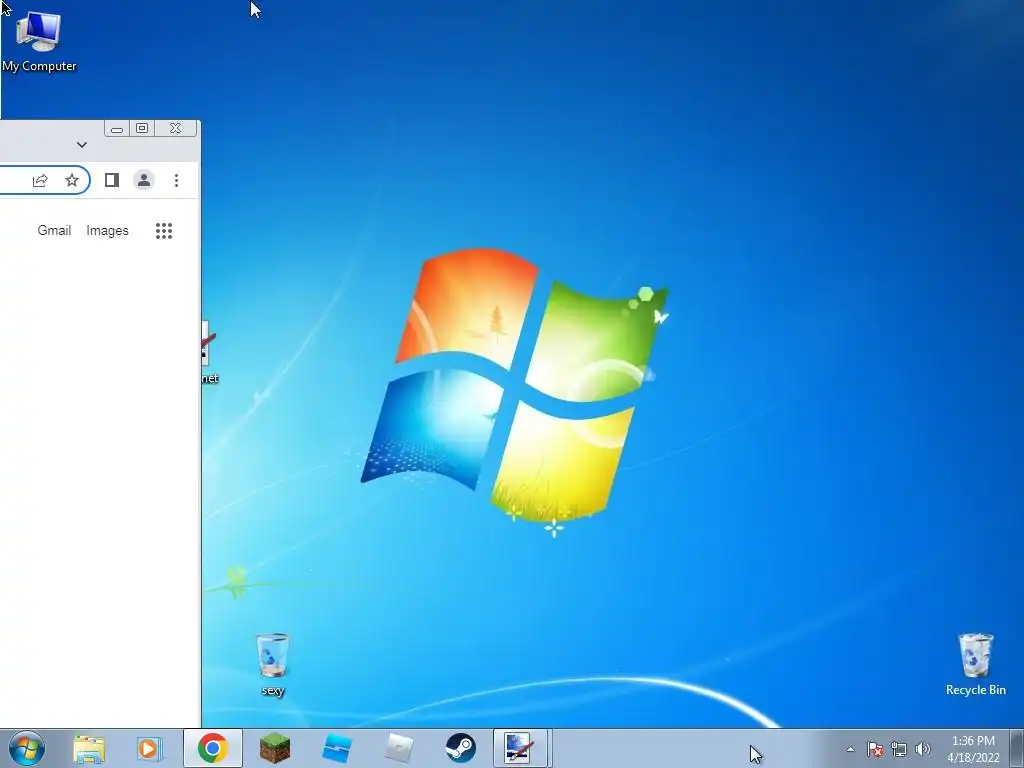1024x768 pixels.
Task: Open the Windows Start menu
Action: 27,748
